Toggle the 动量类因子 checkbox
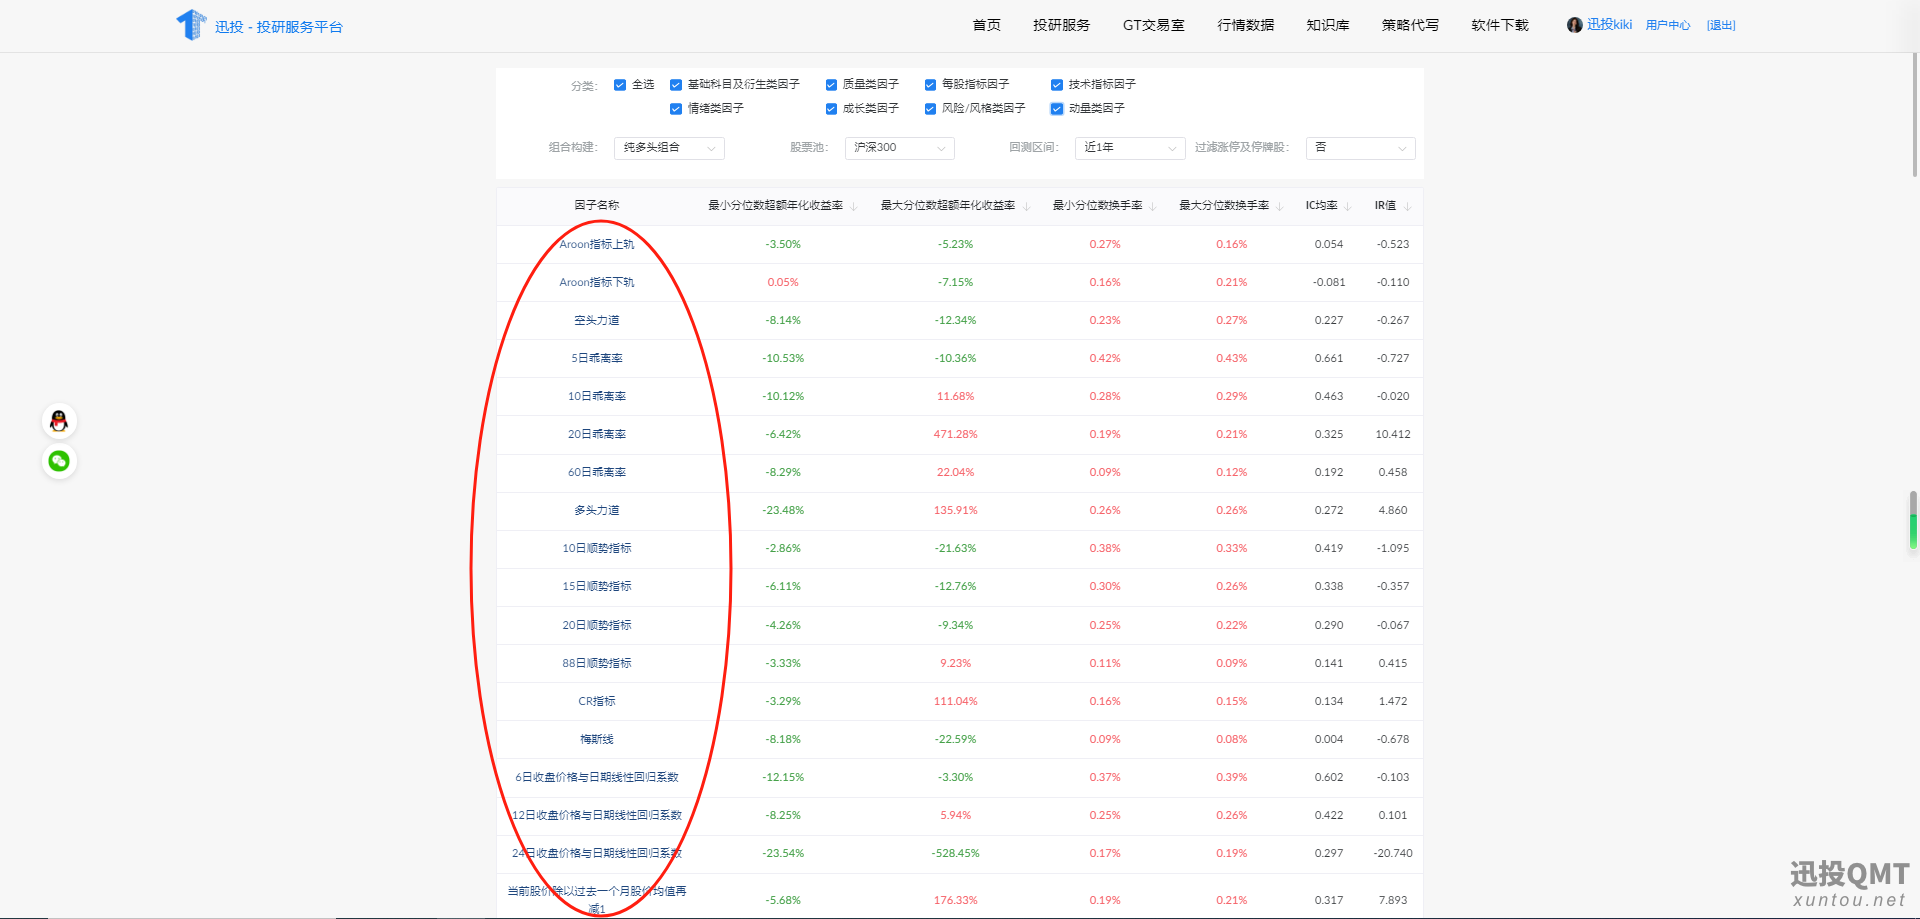Image resolution: width=1920 pixels, height=919 pixels. click(x=1057, y=109)
